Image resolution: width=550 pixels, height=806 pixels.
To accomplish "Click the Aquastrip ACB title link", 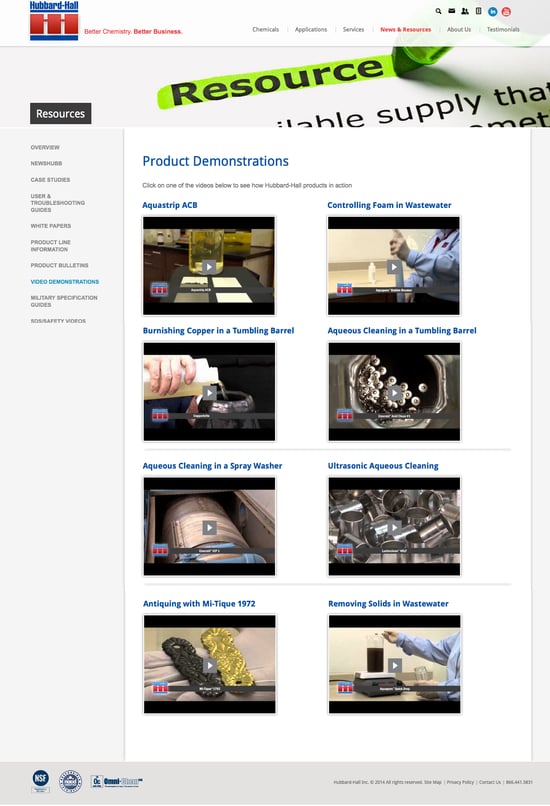I will coord(170,205).
